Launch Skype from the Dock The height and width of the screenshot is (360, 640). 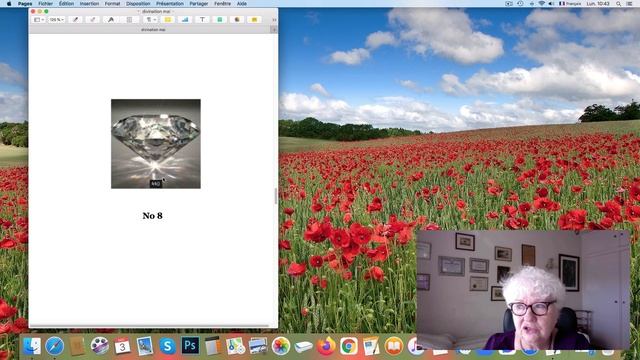pyautogui.click(x=167, y=346)
